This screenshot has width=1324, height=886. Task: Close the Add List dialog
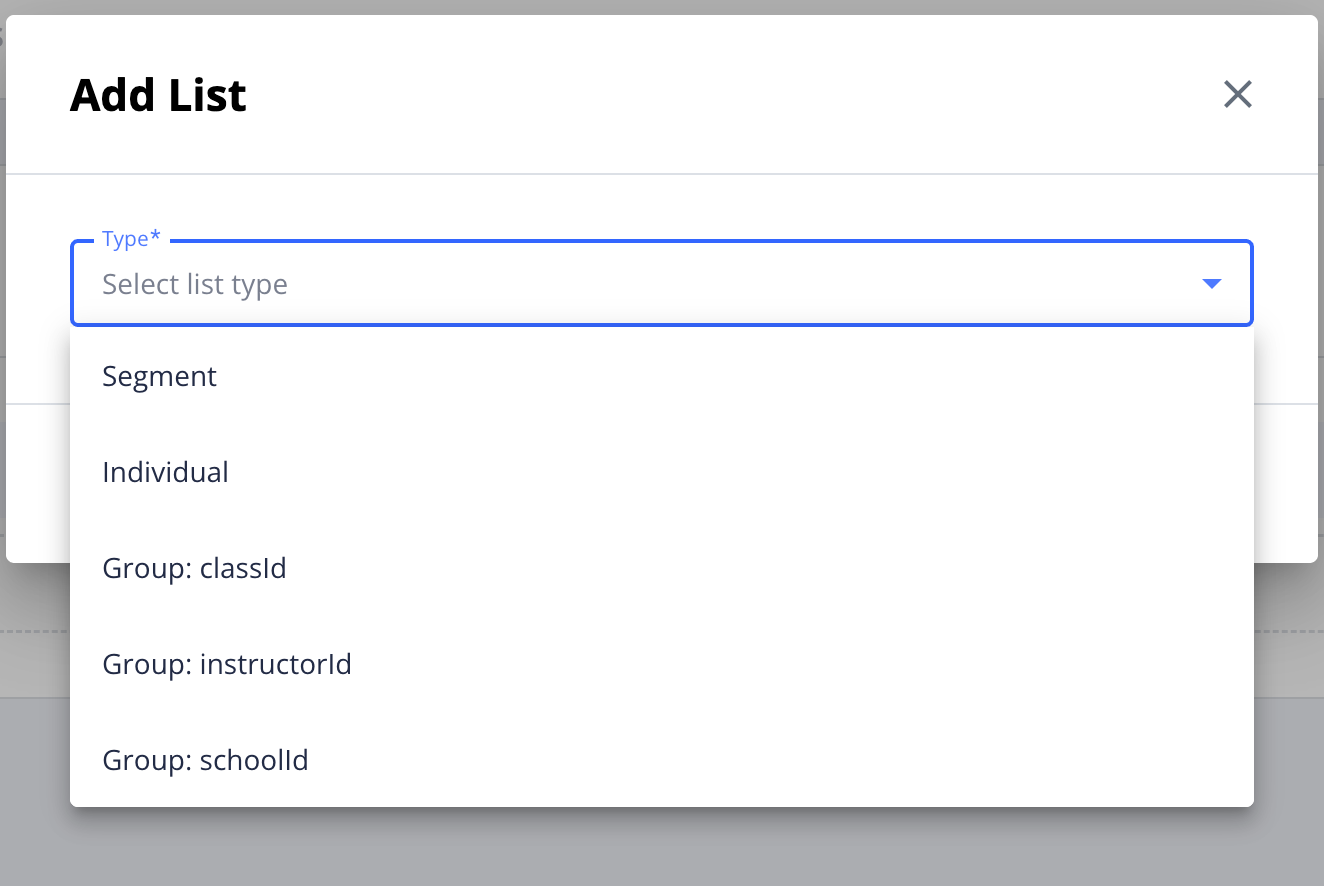(1237, 95)
